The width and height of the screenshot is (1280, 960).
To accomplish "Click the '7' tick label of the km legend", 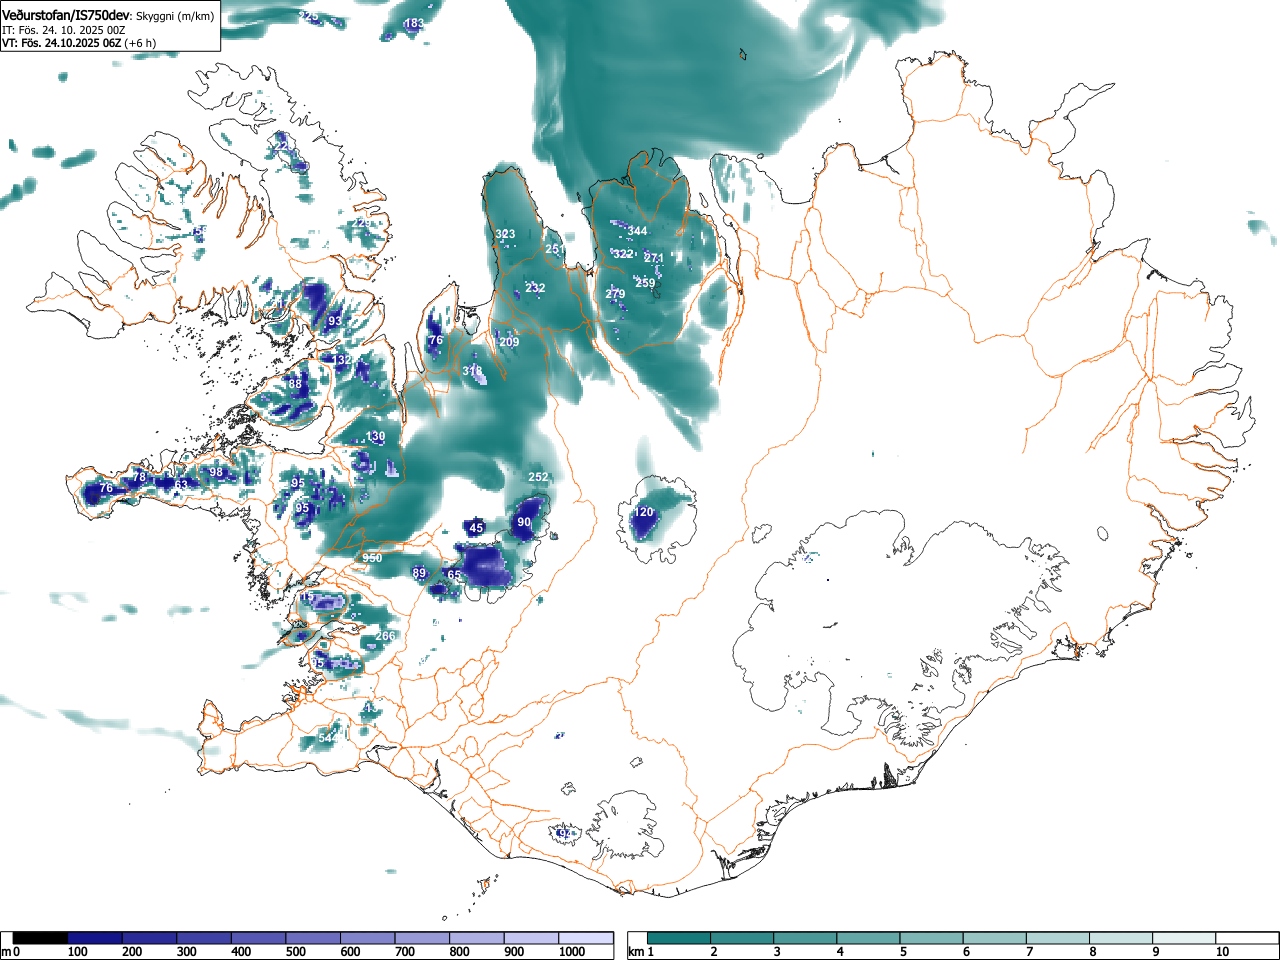I will pyautogui.click(x=1029, y=952).
